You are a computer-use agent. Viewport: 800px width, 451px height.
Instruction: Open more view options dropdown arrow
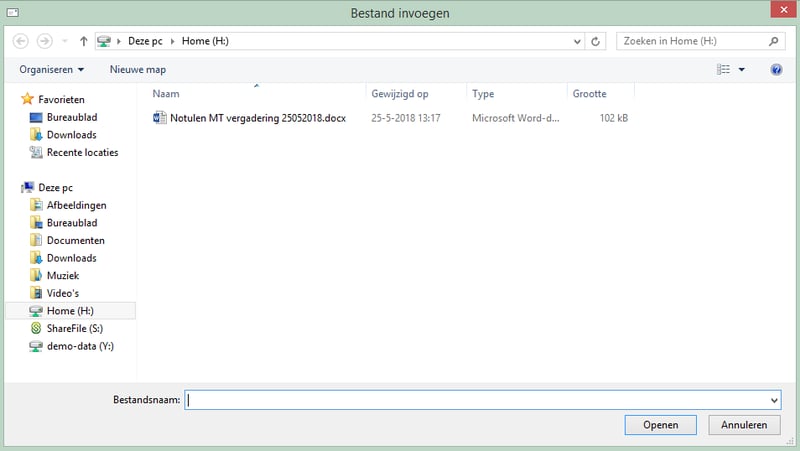click(x=742, y=69)
